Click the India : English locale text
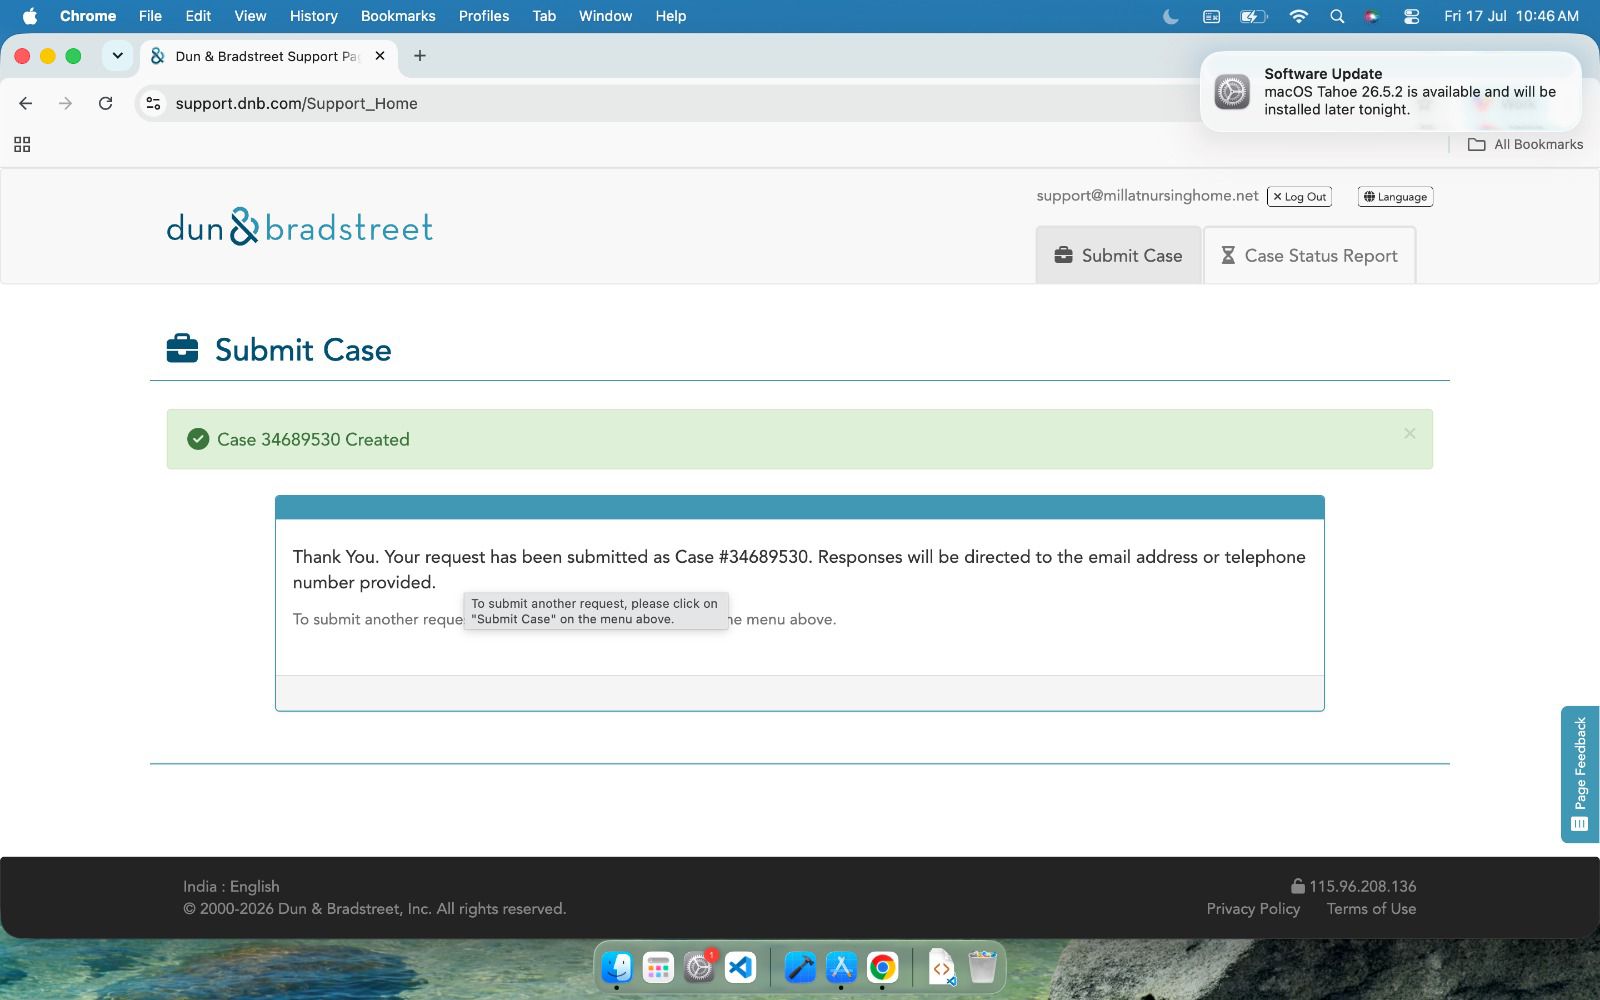This screenshot has height=1000, width=1600. tap(231, 886)
